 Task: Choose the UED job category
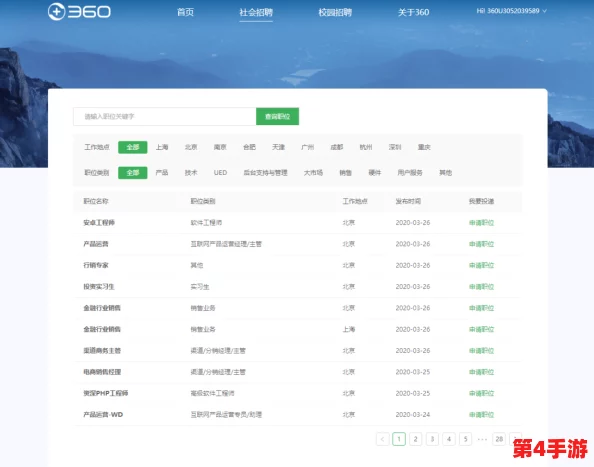[x=220, y=173]
